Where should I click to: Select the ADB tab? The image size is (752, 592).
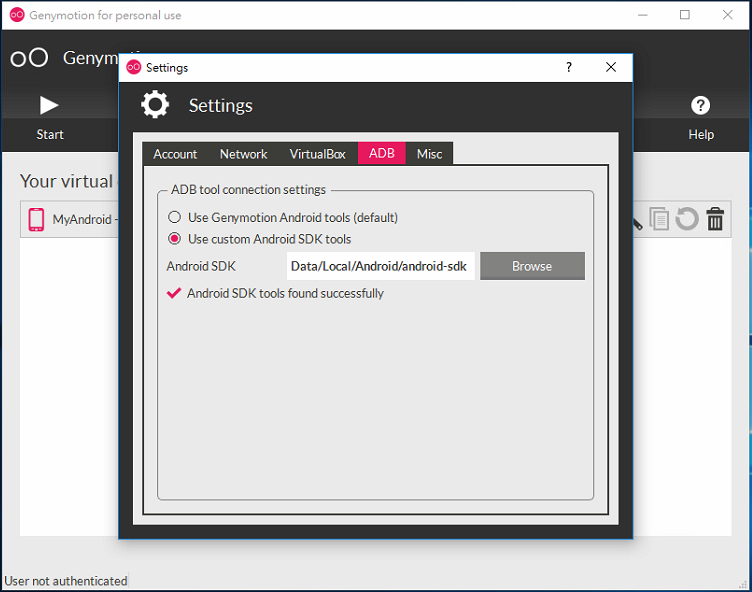point(382,154)
